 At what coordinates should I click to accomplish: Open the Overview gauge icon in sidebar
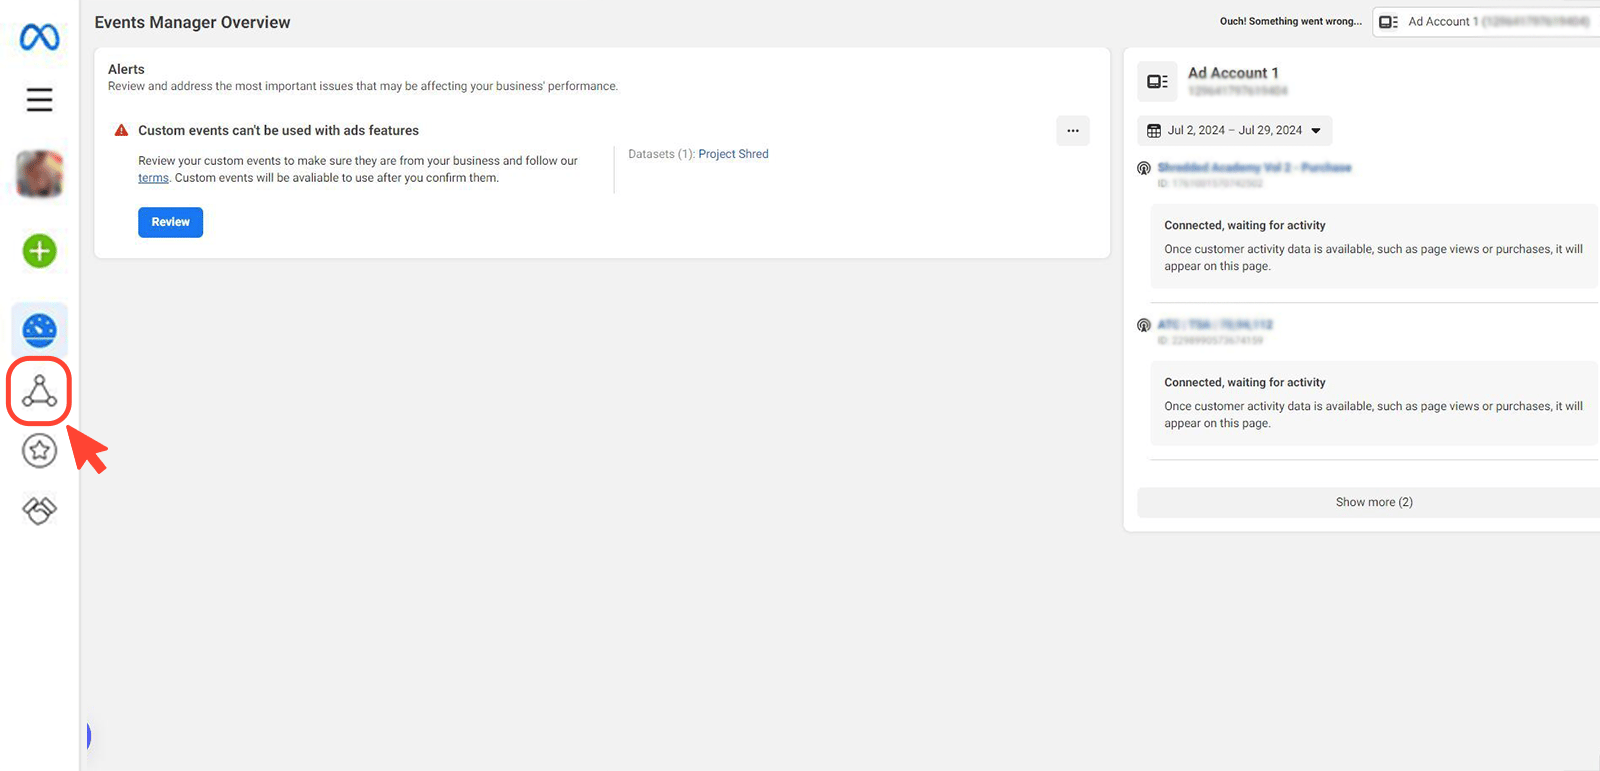click(x=40, y=330)
